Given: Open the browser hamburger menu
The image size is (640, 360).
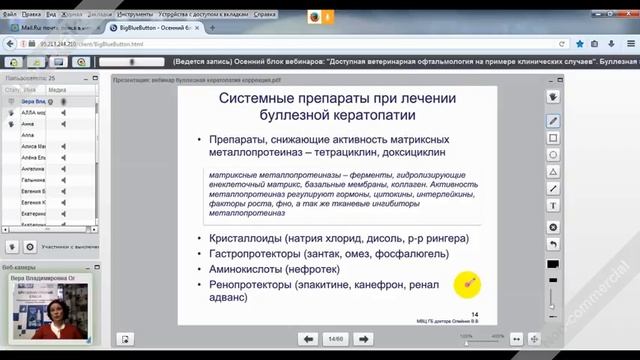Looking at the screenshot, I should click(631, 44).
